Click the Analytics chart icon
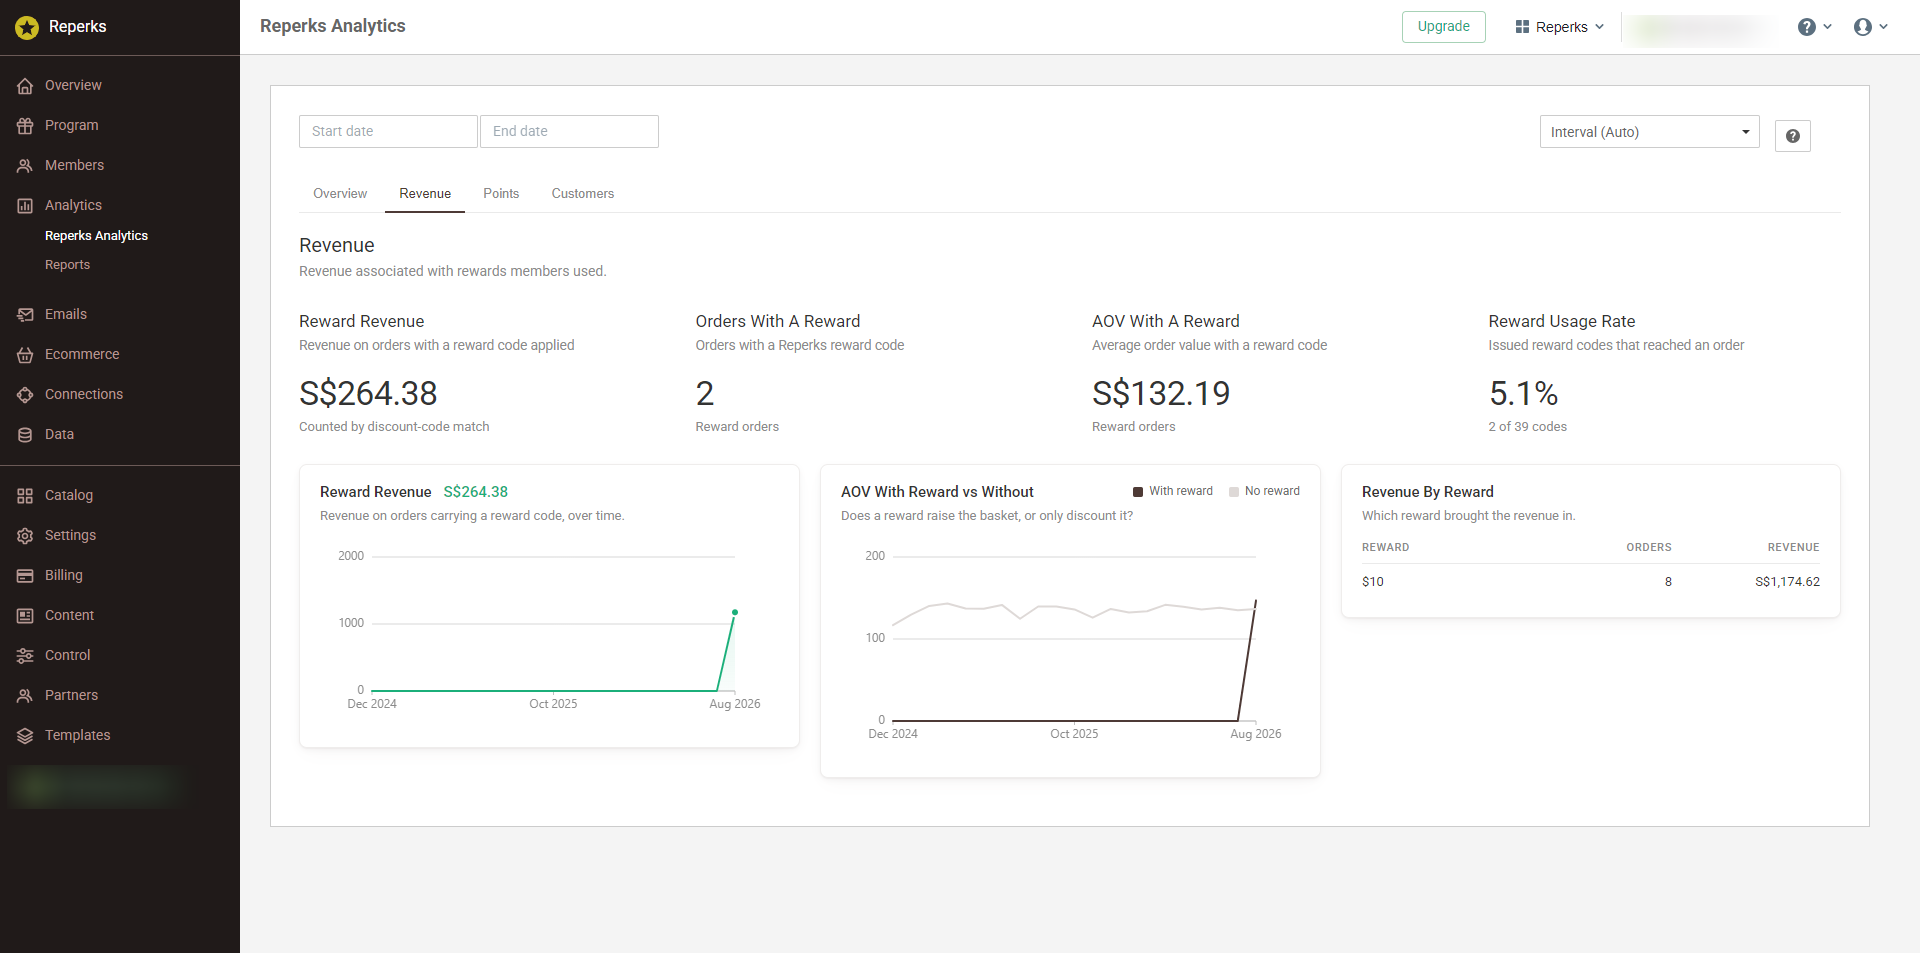The image size is (1920, 953). pos(25,206)
